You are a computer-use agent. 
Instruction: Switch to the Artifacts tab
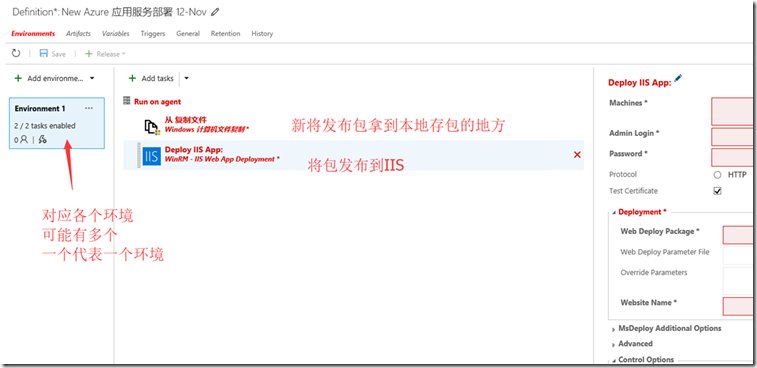(78, 34)
